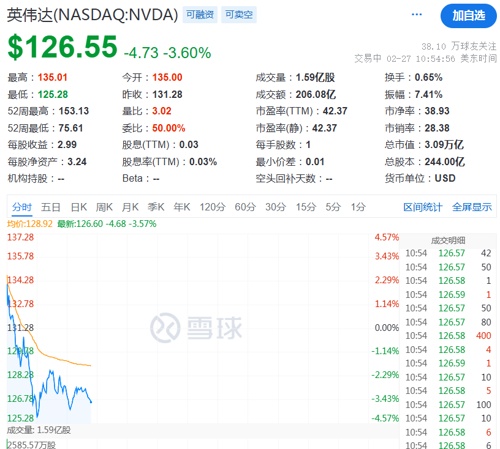The width and height of the screenshot is (500, 449).
Task: Select the 1分 one-minute tab
Action: [x=358, y=207]
